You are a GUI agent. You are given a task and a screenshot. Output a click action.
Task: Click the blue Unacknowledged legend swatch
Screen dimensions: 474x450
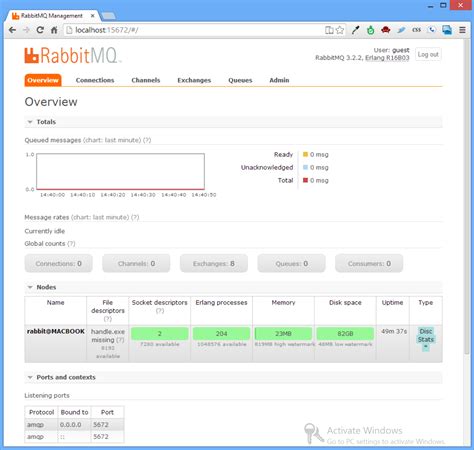point(305,167)
